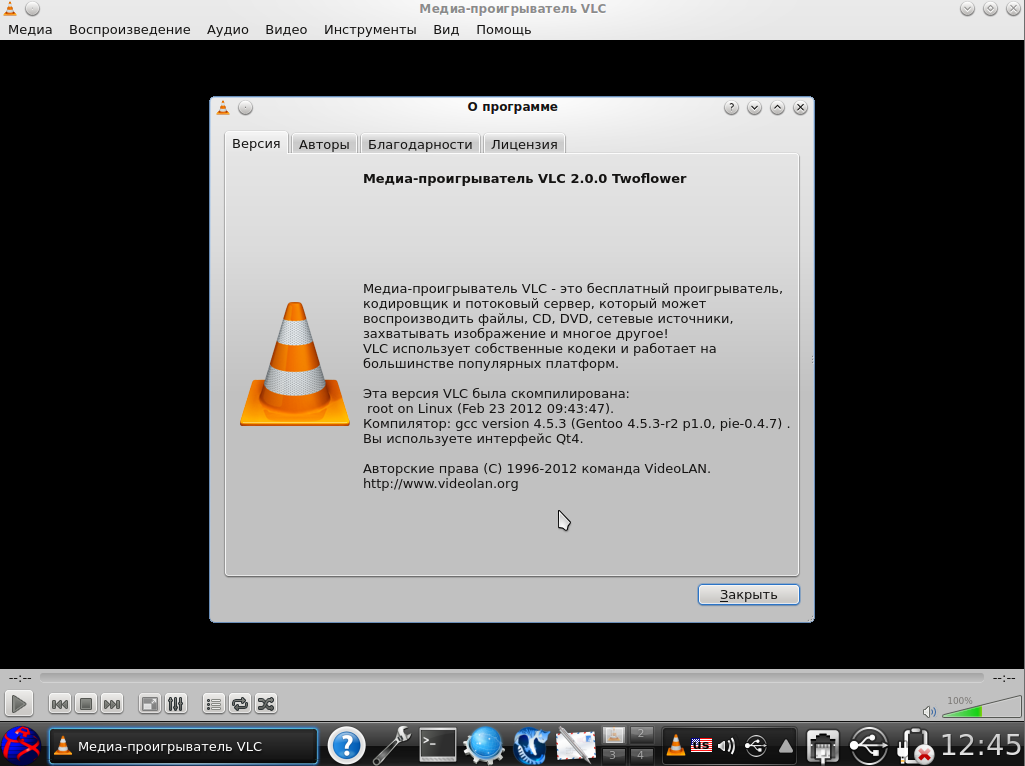Click the previous track button

pyautogui.click(x=60, y=704)
